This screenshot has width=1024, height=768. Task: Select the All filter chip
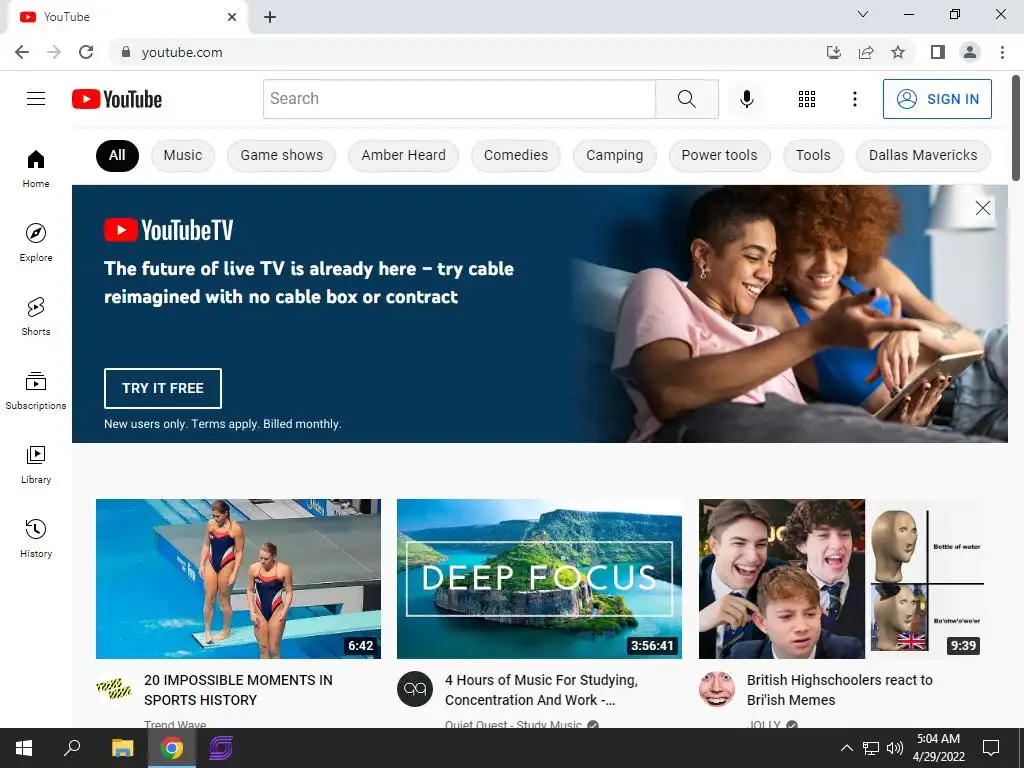pyautogui.click(x=117, y=155)
